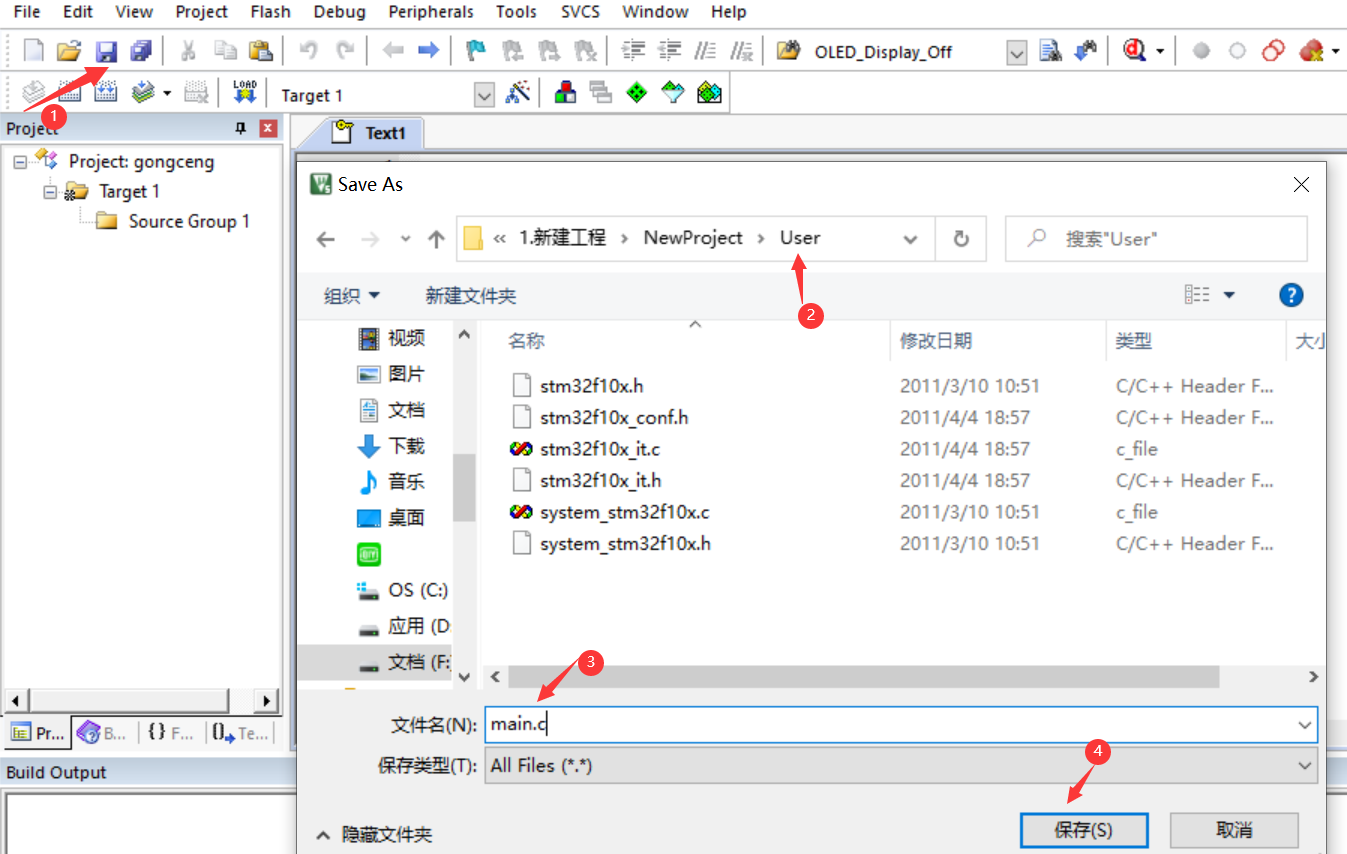
Task: Toggle a bookmark with the flag icon
Action: click(x=477, y=50)
